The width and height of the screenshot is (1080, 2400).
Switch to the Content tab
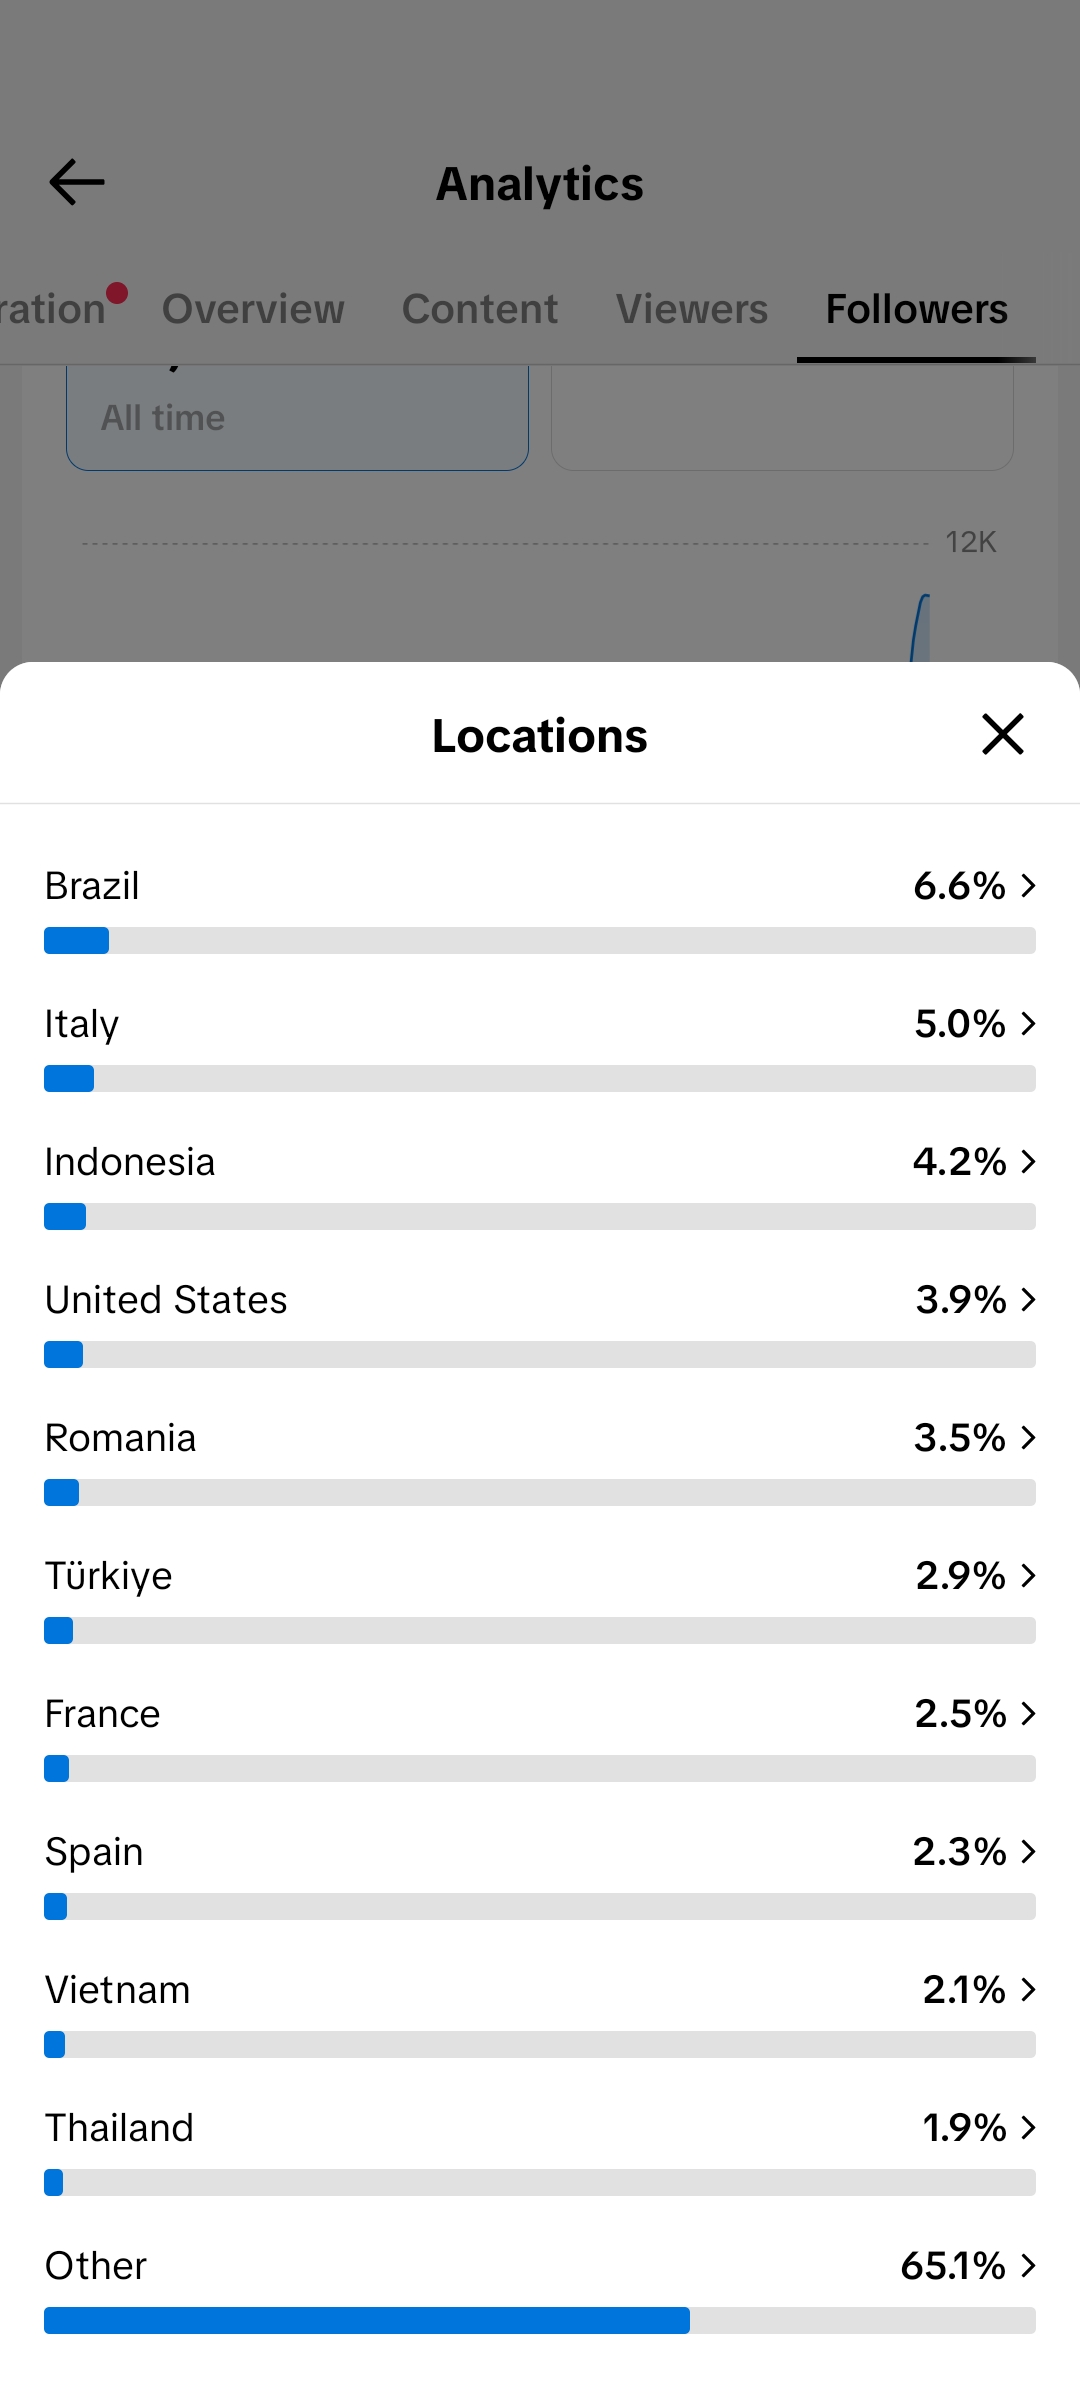click(480, 309)
